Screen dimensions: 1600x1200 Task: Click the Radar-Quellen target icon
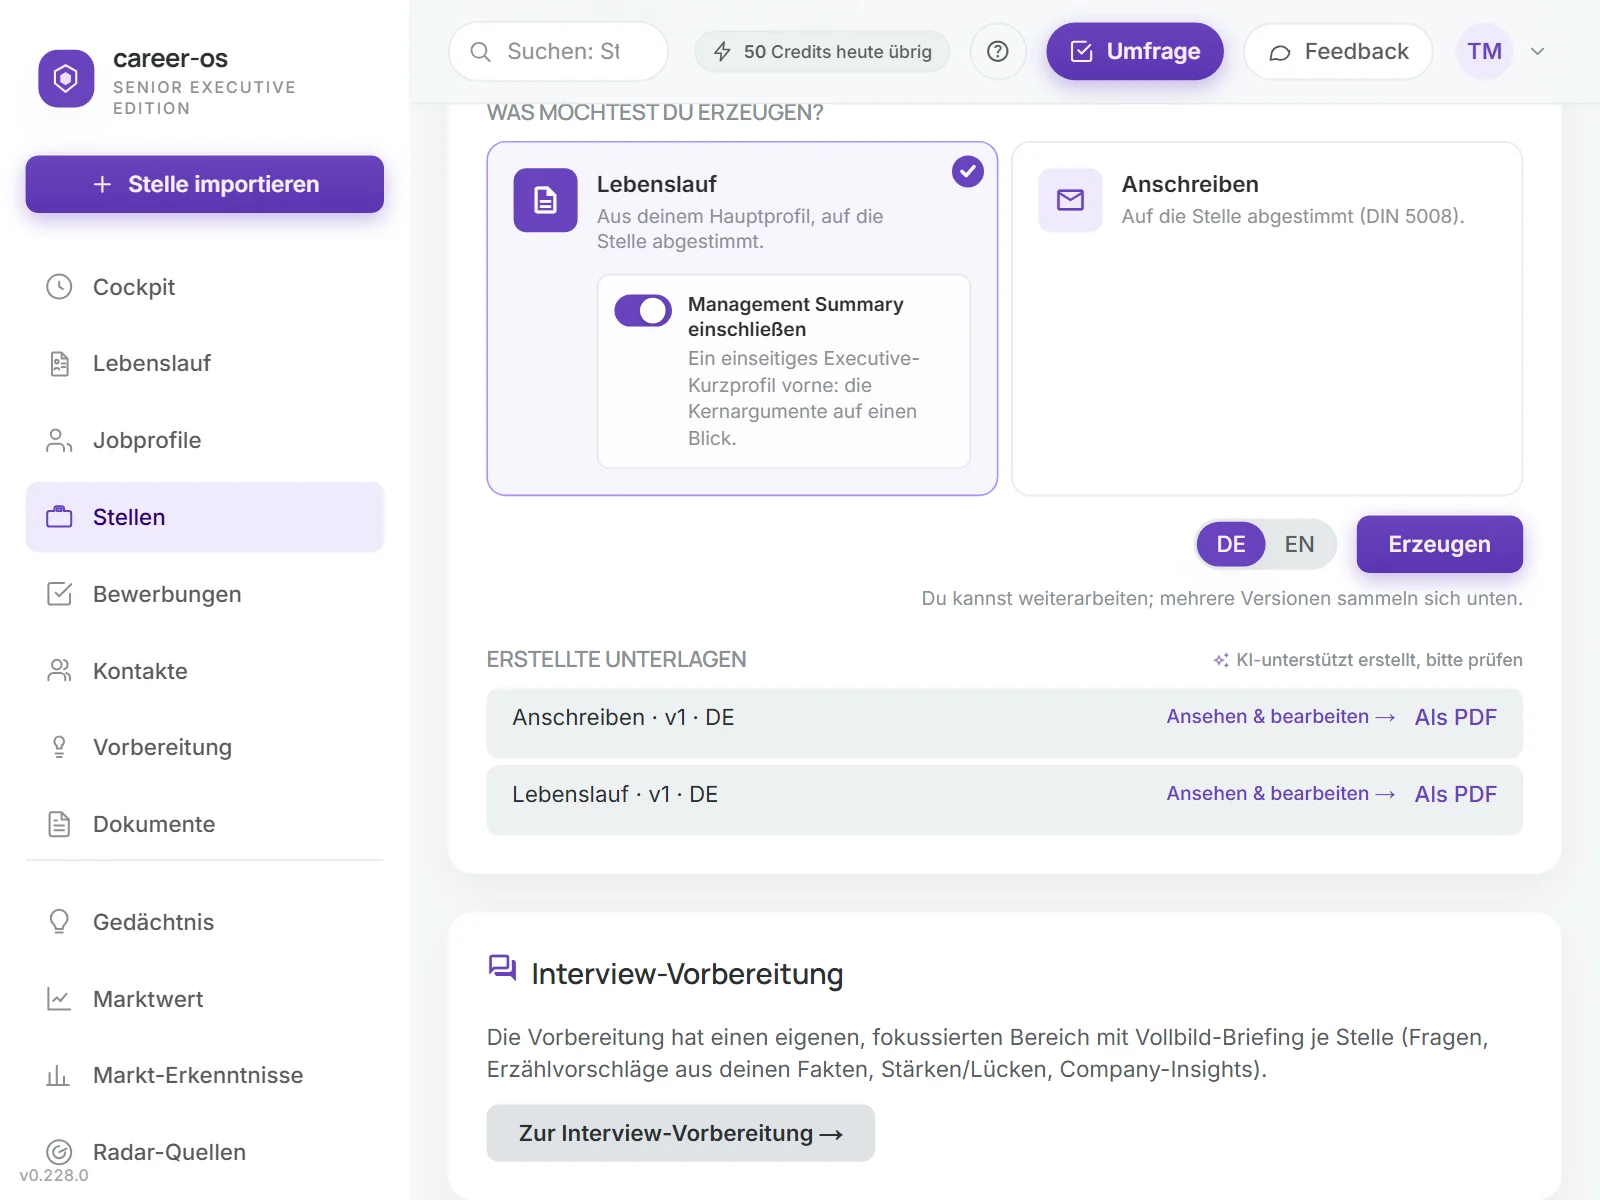(59, 1152)
